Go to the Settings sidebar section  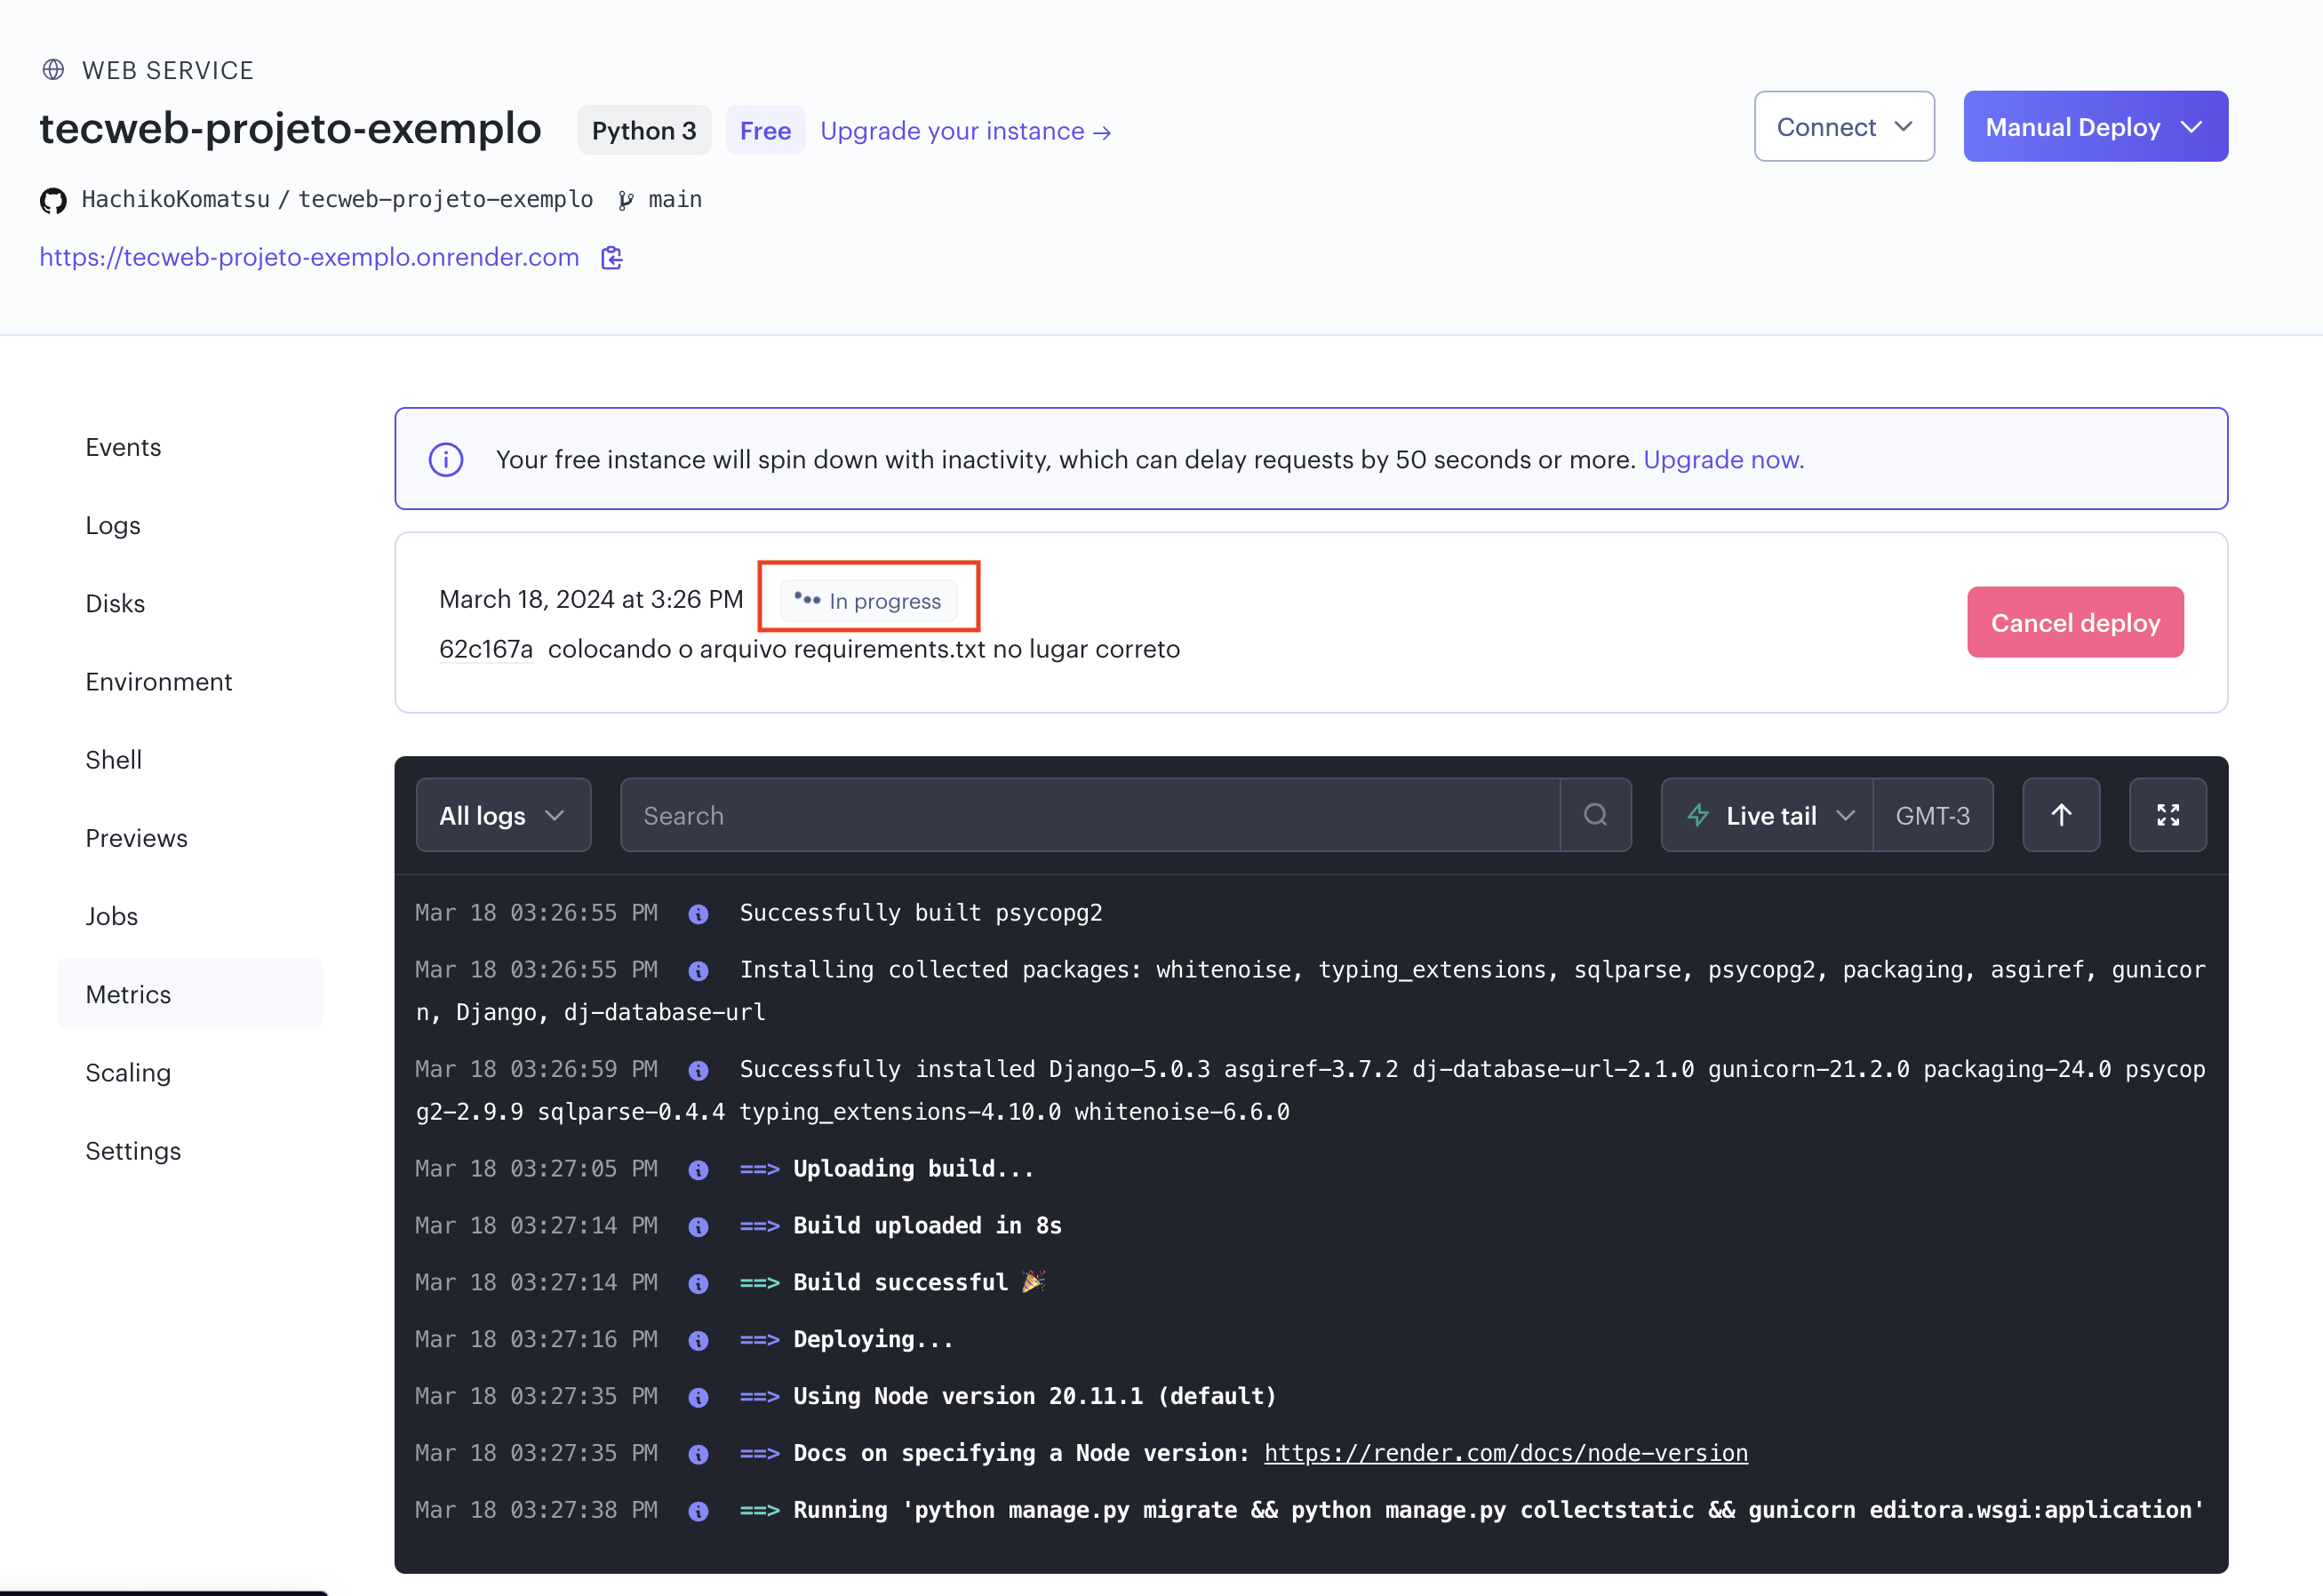[133, 1151]
